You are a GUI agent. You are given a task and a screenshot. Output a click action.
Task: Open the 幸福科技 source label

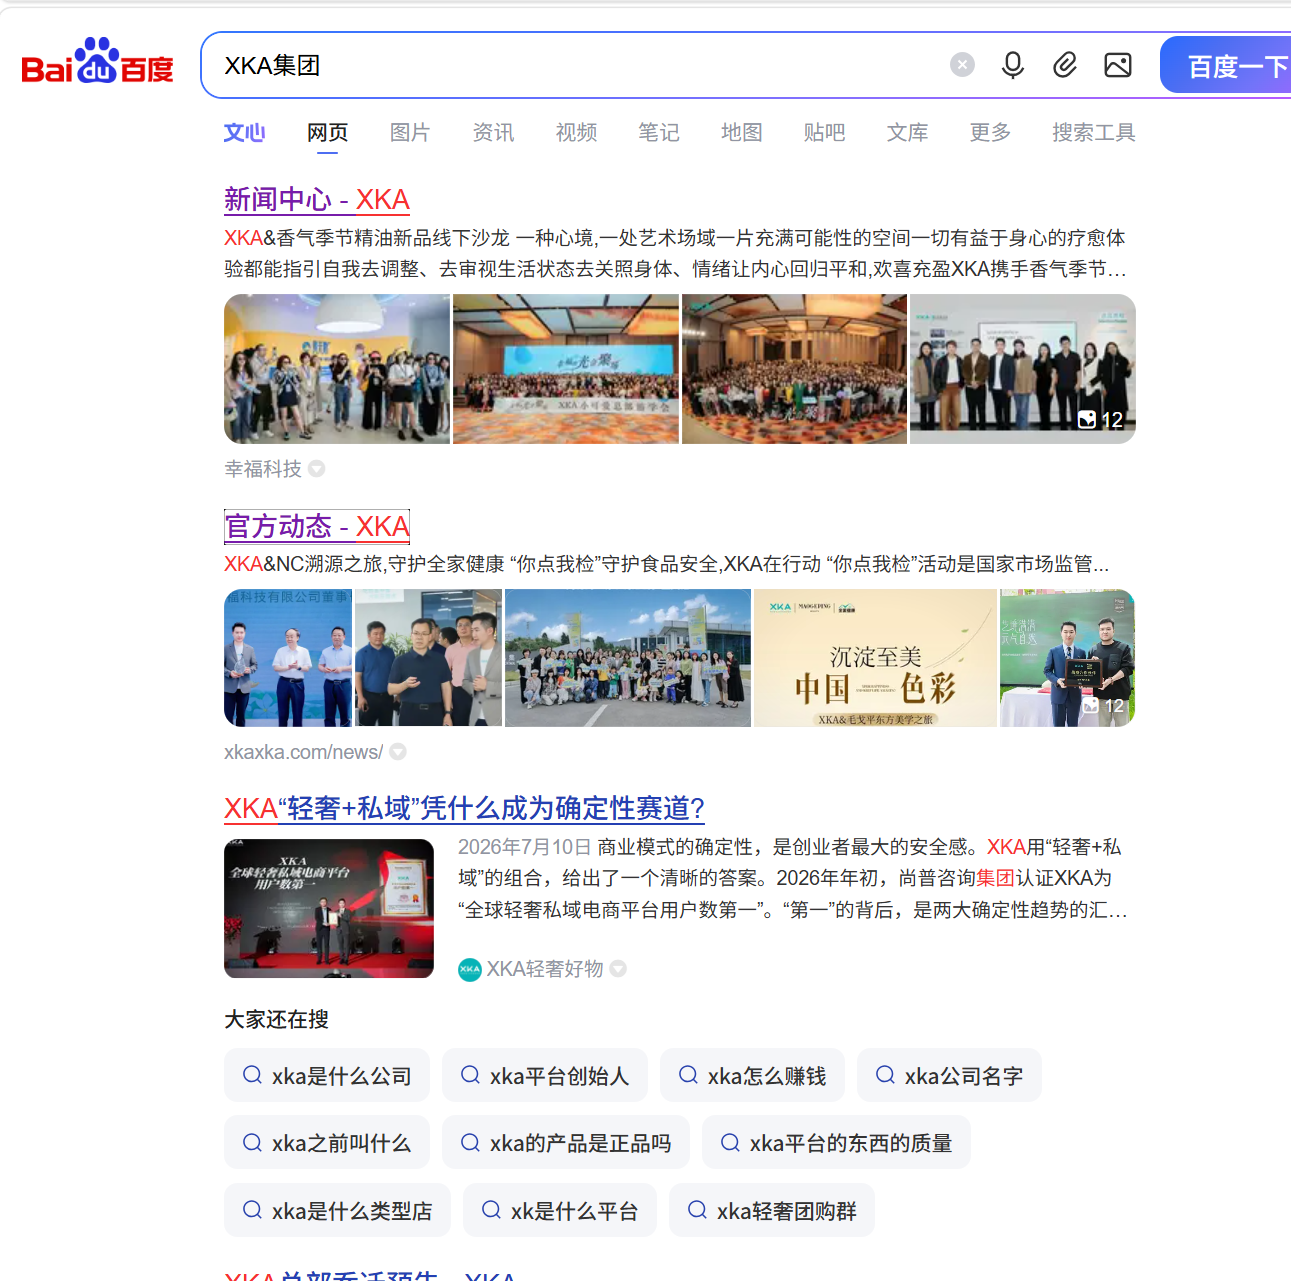(263, 469)
